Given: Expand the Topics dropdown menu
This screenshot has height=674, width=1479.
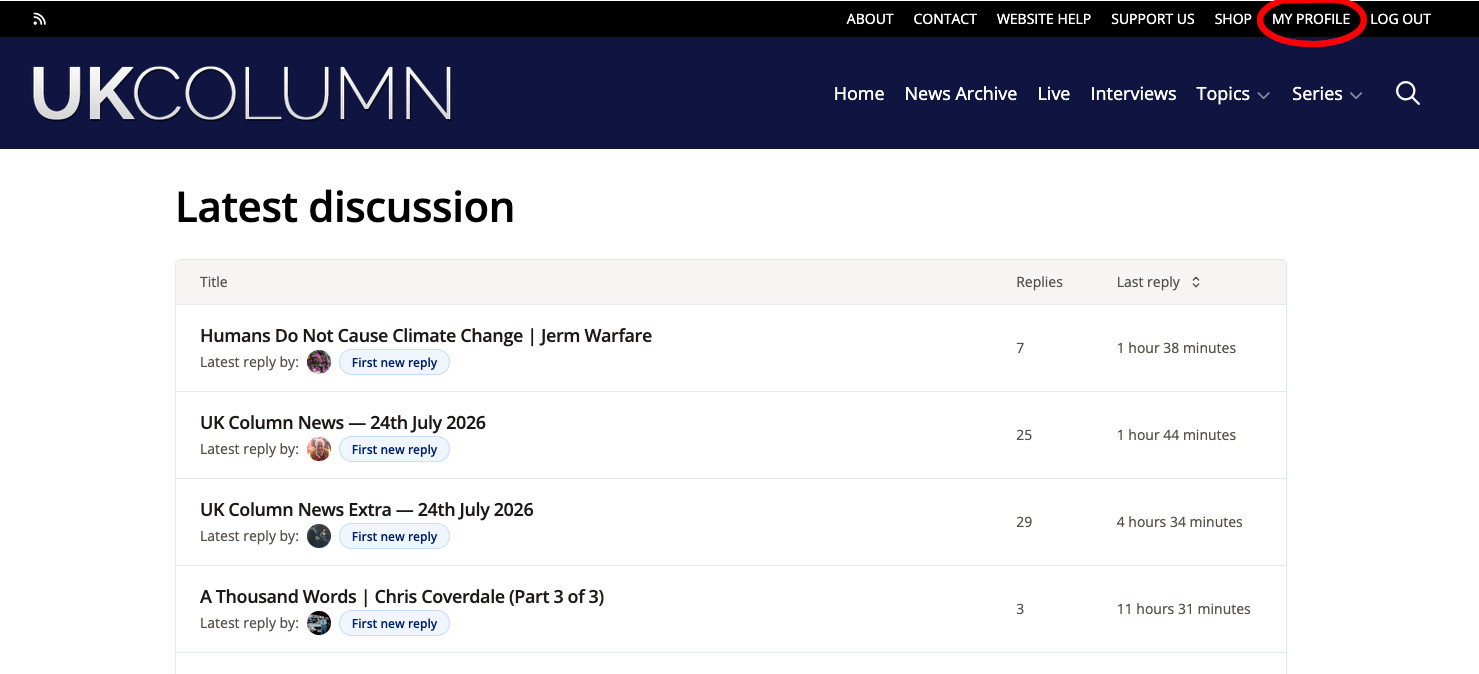Looking at the screenshot, I should pos(1233,94).
